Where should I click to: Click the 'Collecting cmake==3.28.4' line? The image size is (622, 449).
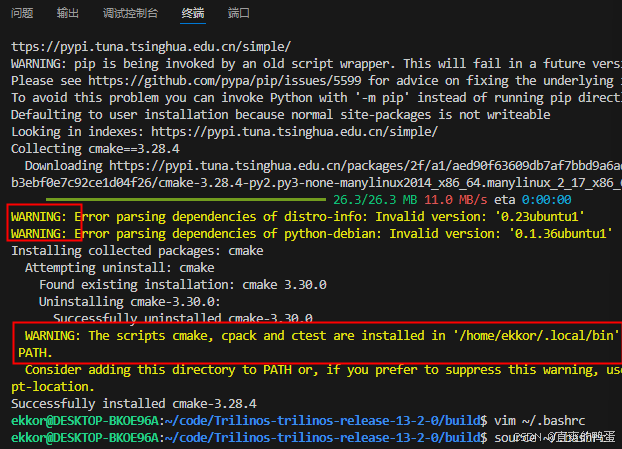pyautogui.click(x=95, y=149)
